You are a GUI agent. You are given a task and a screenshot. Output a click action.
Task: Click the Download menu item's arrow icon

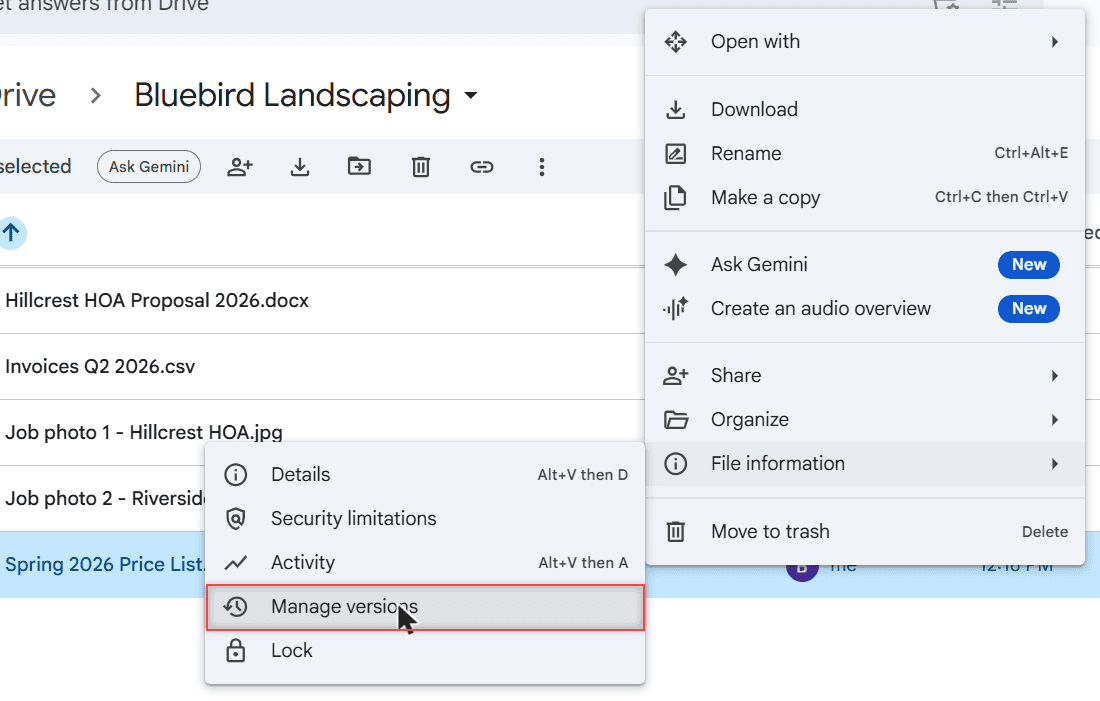pos(676,109)
